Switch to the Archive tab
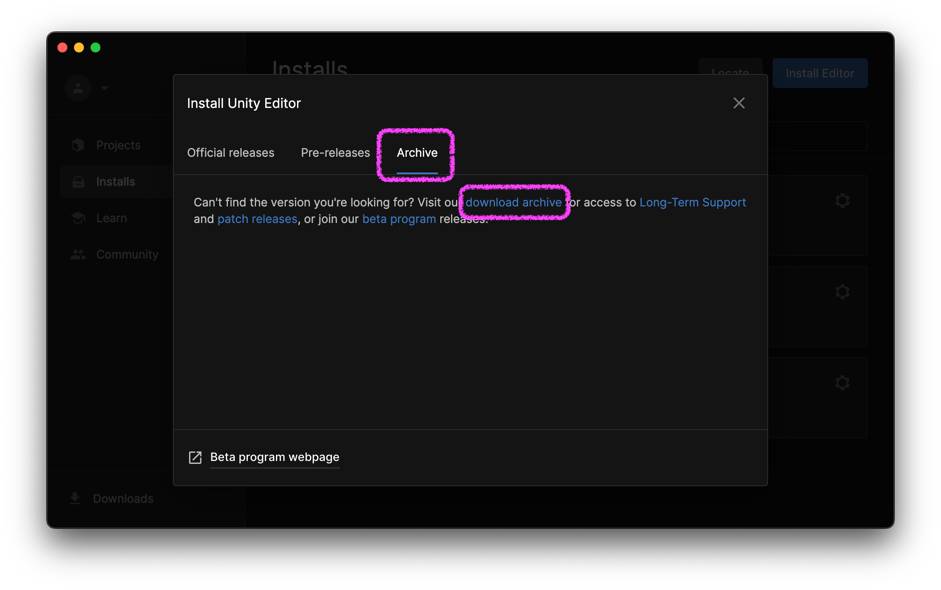941x590 pixels. (417, 153)
